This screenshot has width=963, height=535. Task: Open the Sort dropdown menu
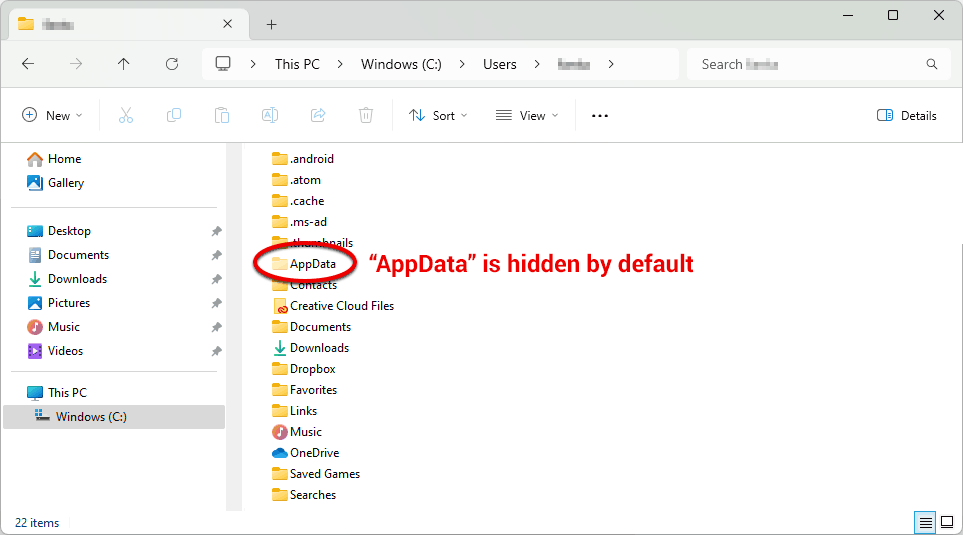click(x=438, y=116)
